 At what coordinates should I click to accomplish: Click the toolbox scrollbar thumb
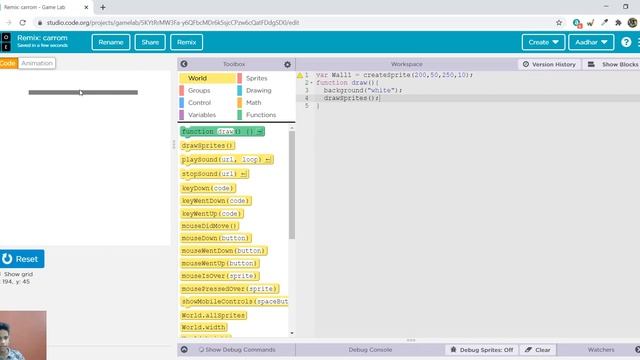click(292, 185)
